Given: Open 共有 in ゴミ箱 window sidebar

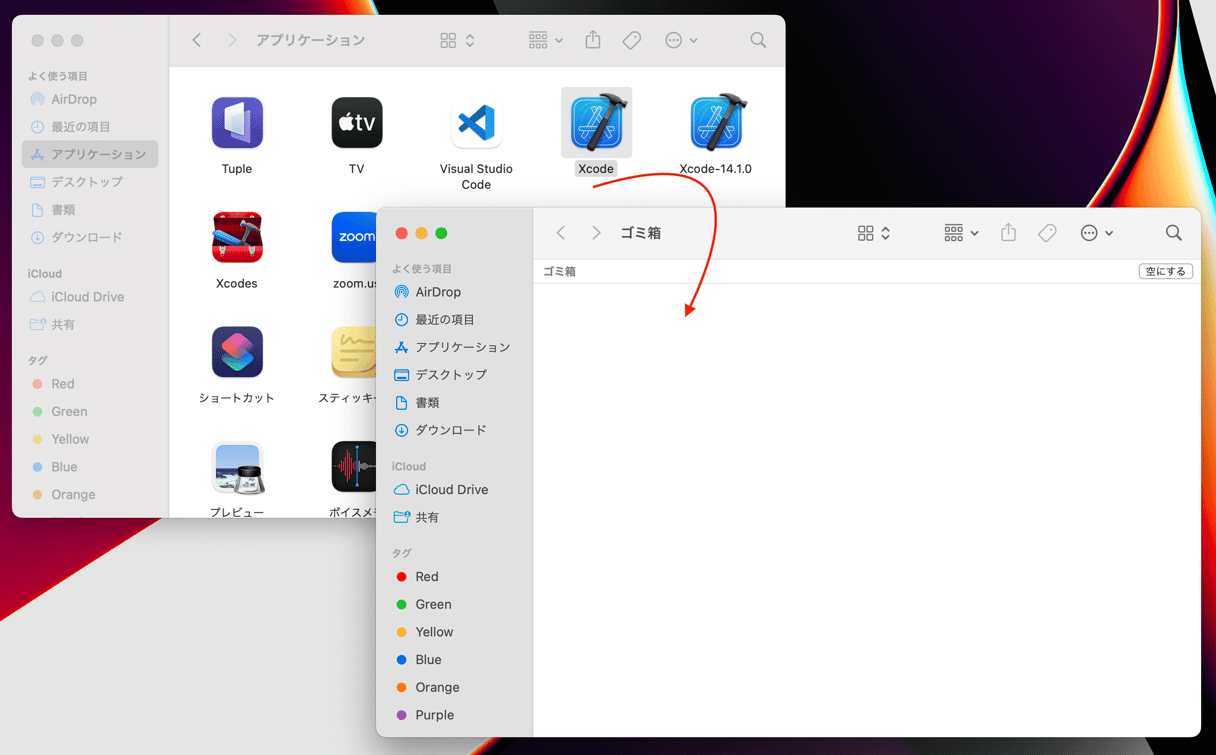Looking at the screenshot, I should [x=456, y=518].
